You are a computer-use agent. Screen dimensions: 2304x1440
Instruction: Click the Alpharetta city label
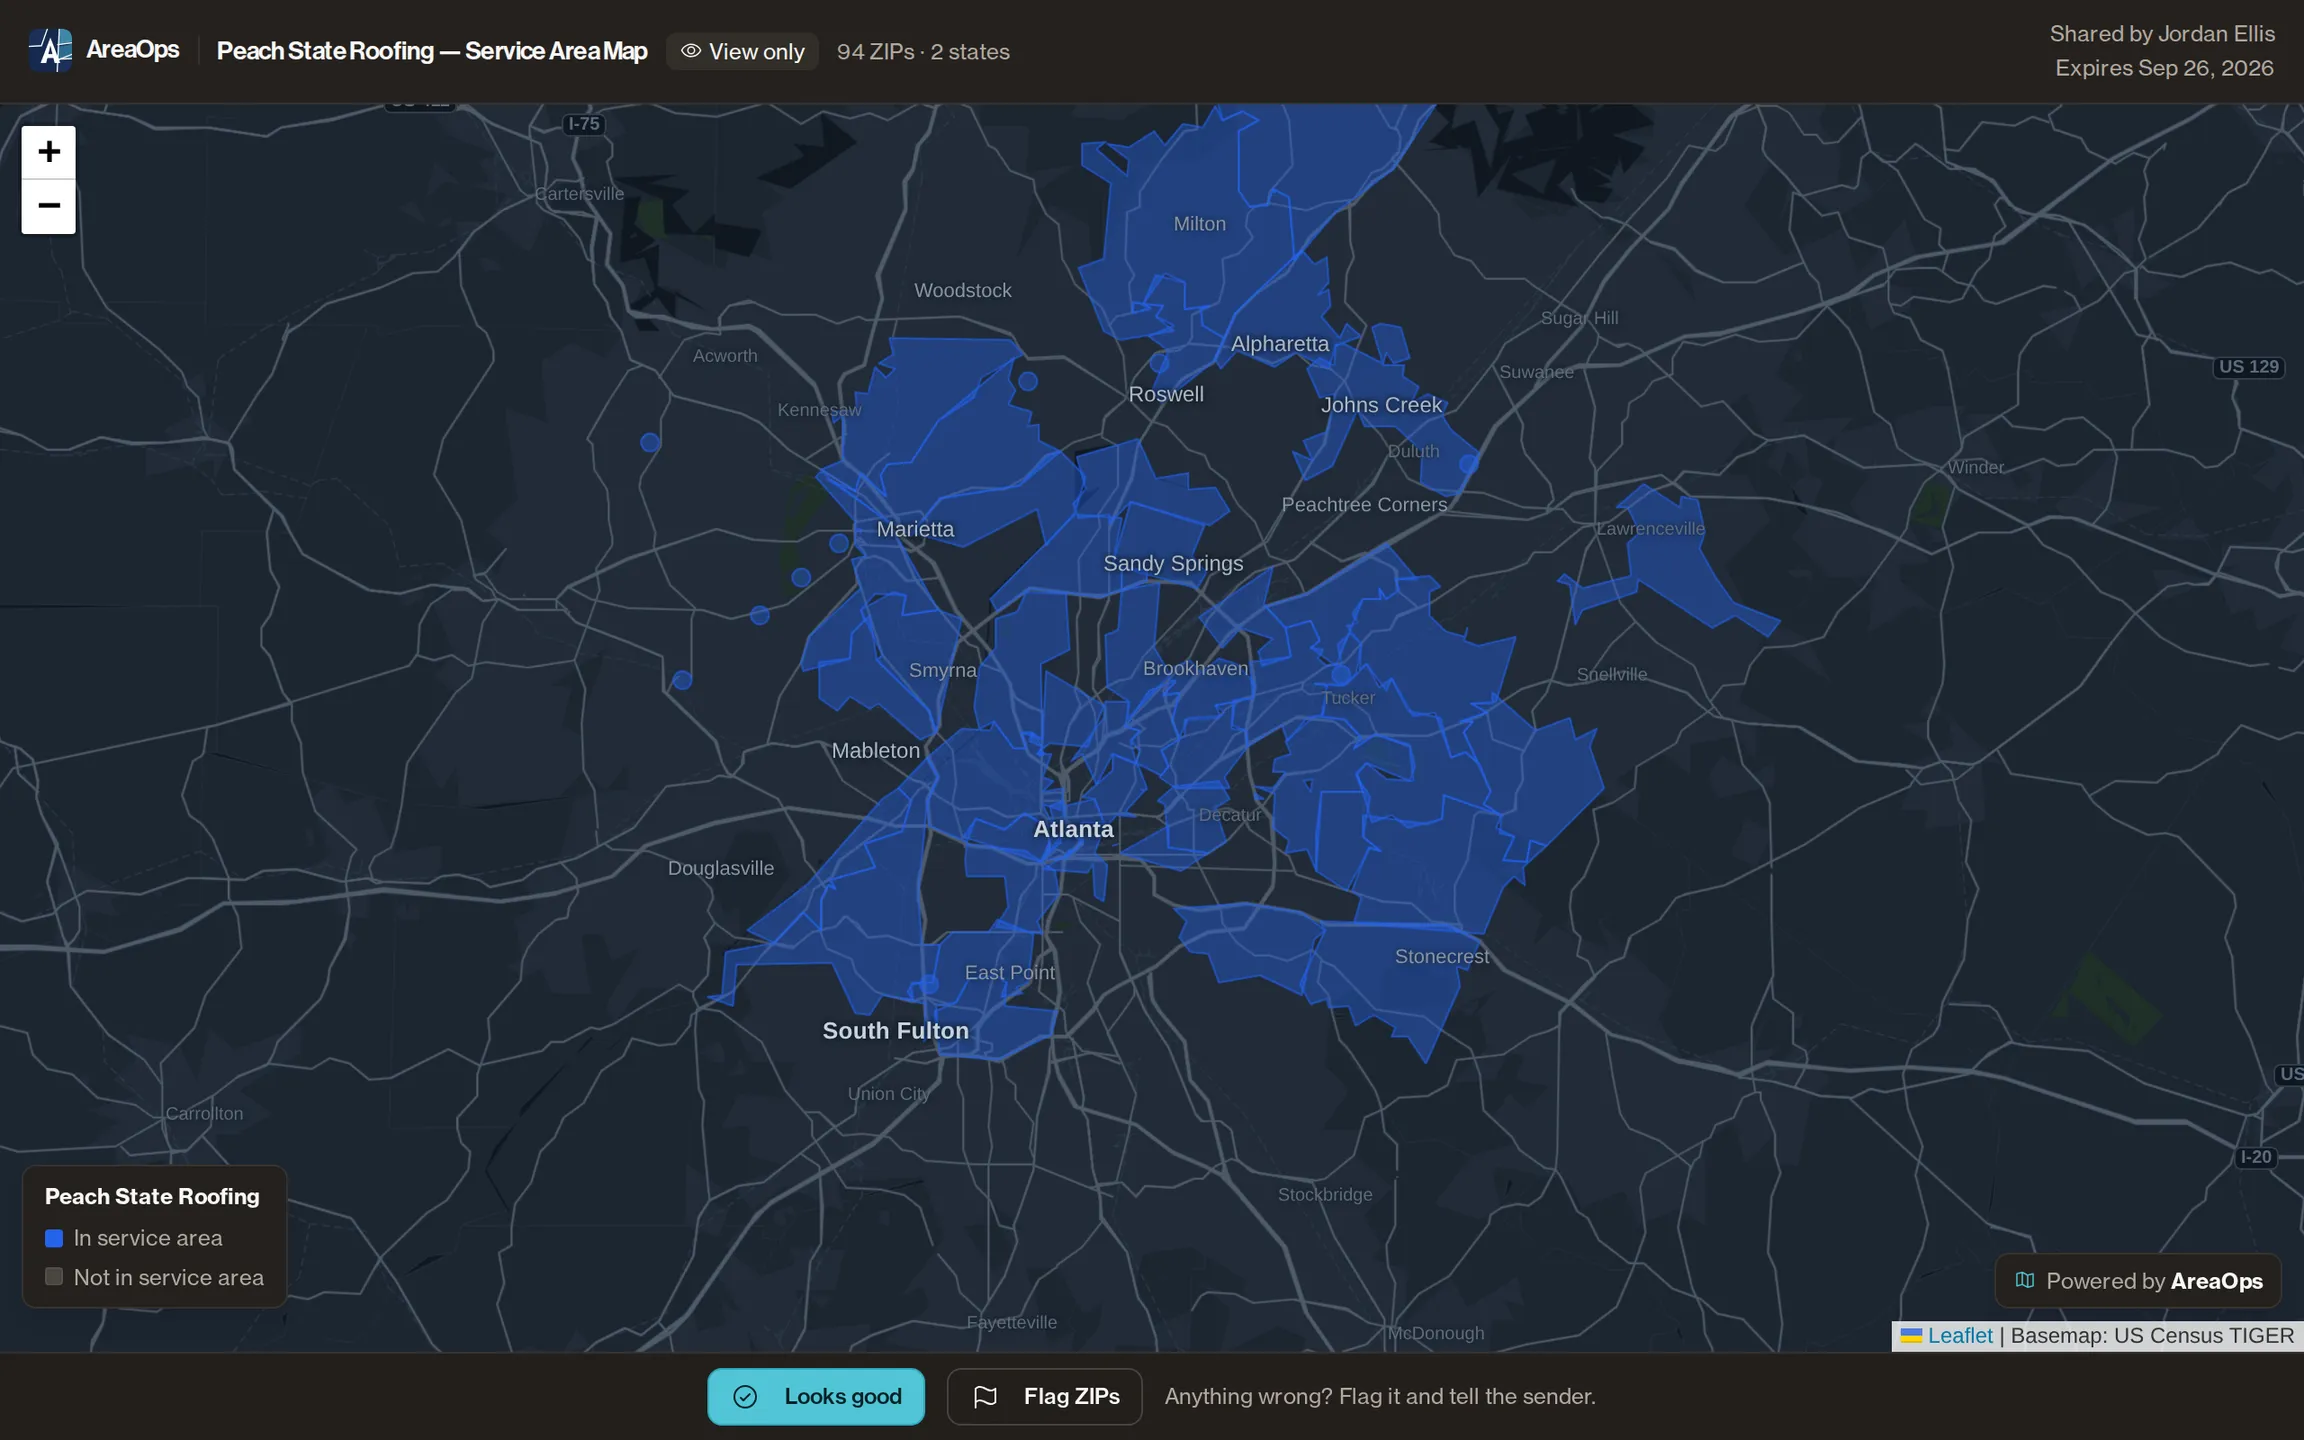tap(1280, 343)
